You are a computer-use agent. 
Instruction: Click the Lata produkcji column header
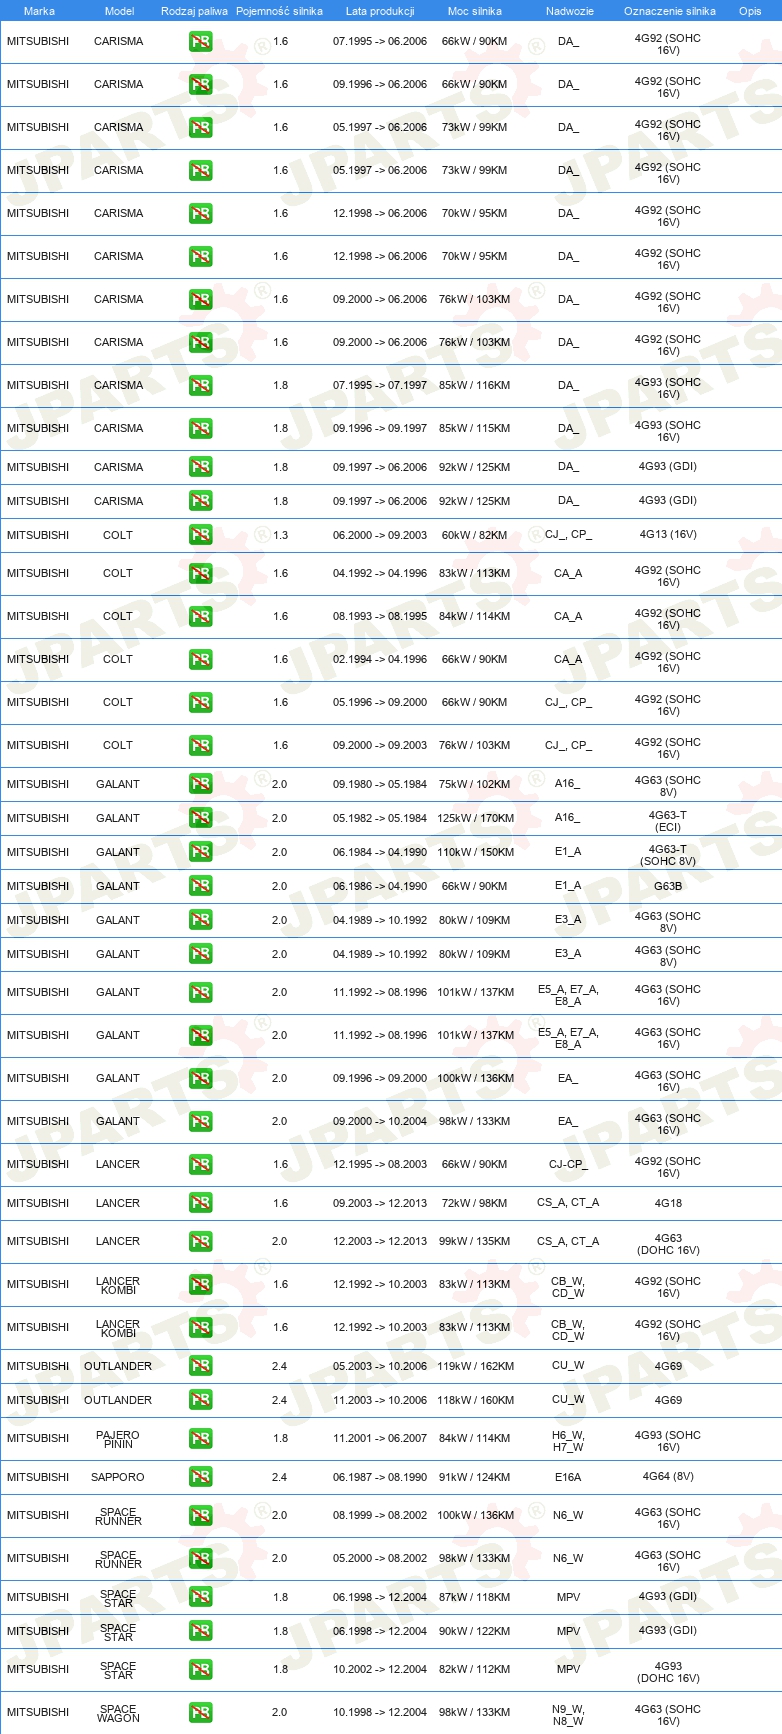coord(380,11)
